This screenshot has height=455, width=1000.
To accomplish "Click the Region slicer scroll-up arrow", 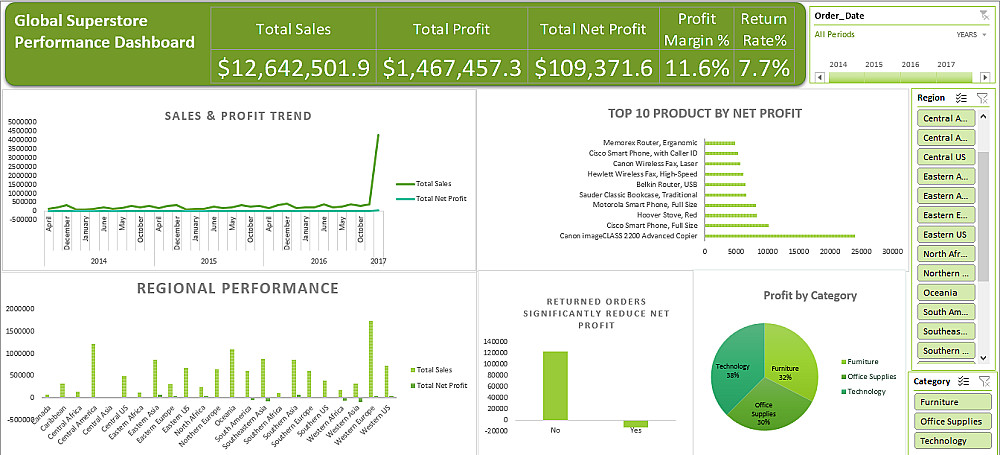I will [984, 114].
